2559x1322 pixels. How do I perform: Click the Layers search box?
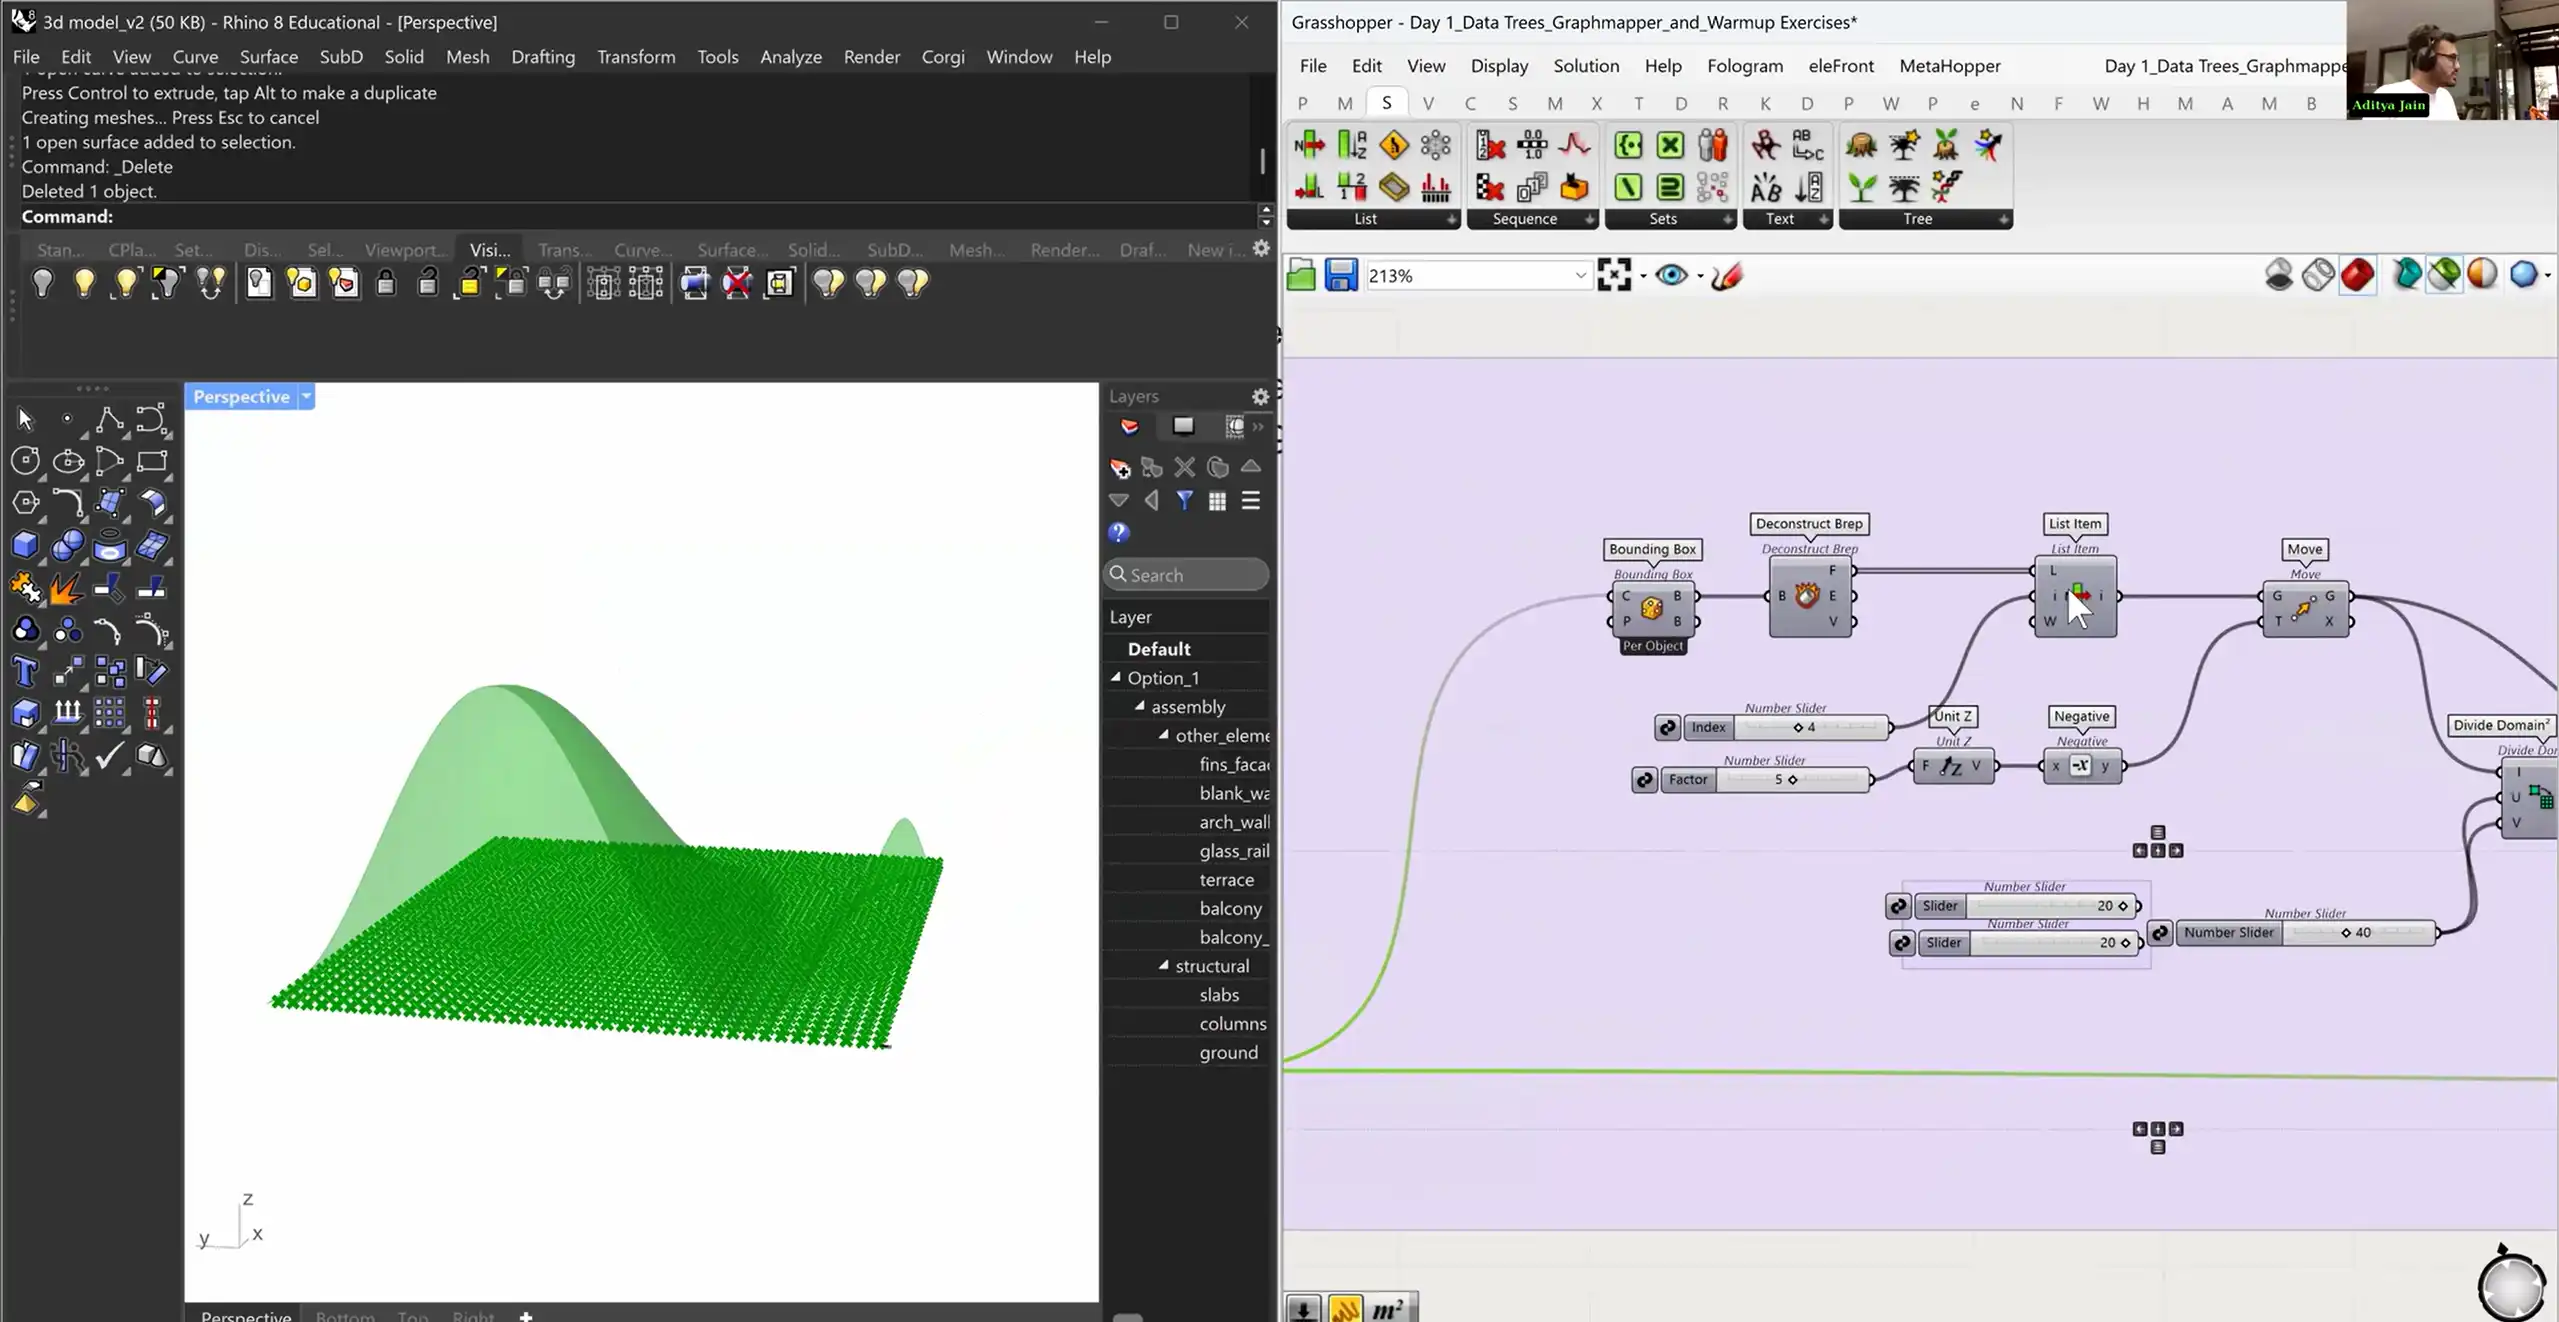(x=1185, y=575)
